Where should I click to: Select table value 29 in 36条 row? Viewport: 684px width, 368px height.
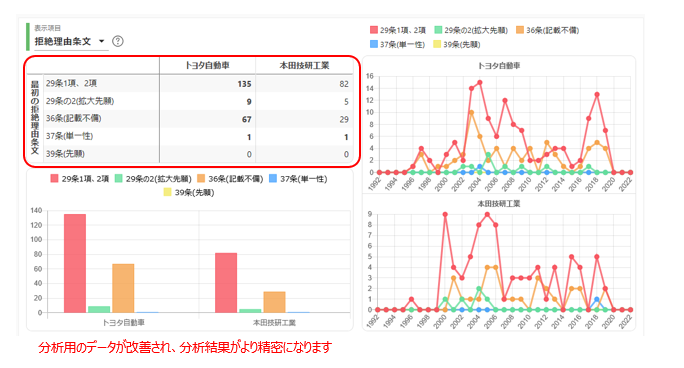344,119
